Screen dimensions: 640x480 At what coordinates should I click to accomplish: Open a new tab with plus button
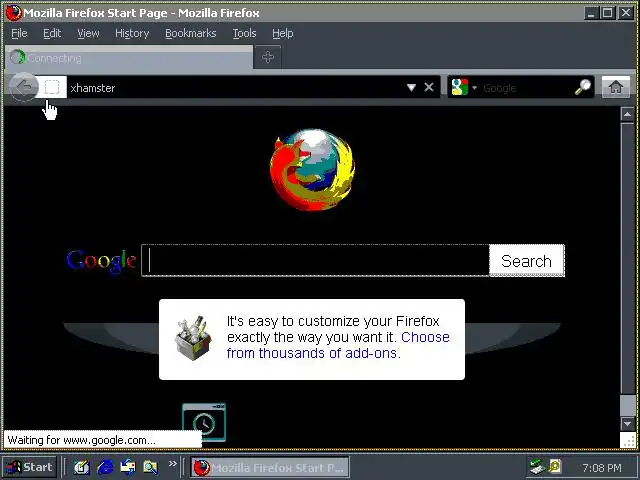click(267, 57)
